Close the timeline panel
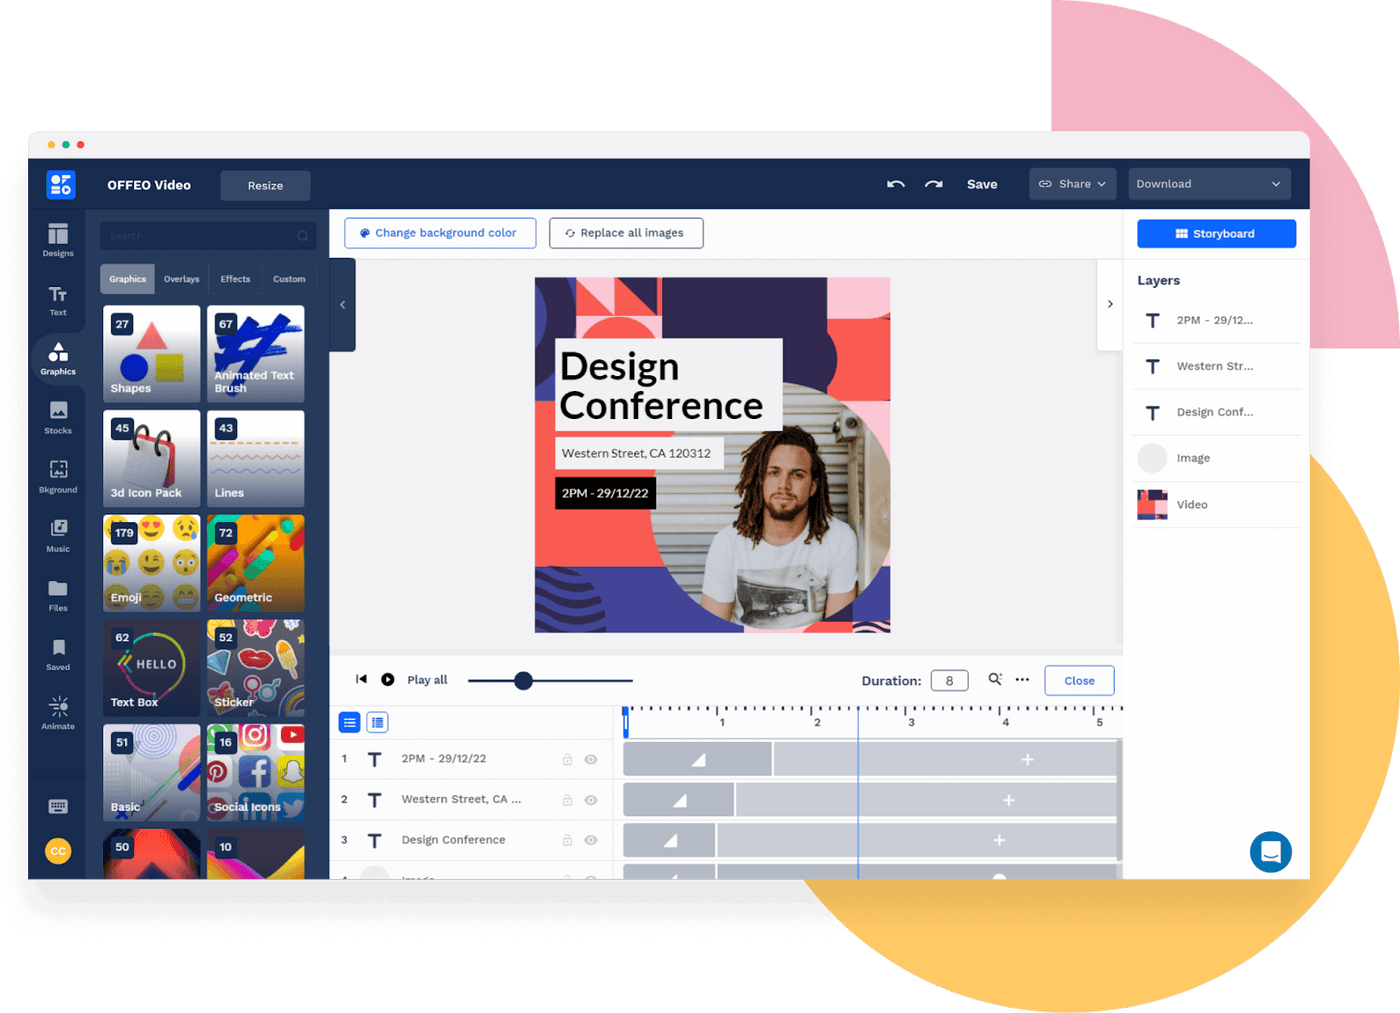 point(1079,680)
